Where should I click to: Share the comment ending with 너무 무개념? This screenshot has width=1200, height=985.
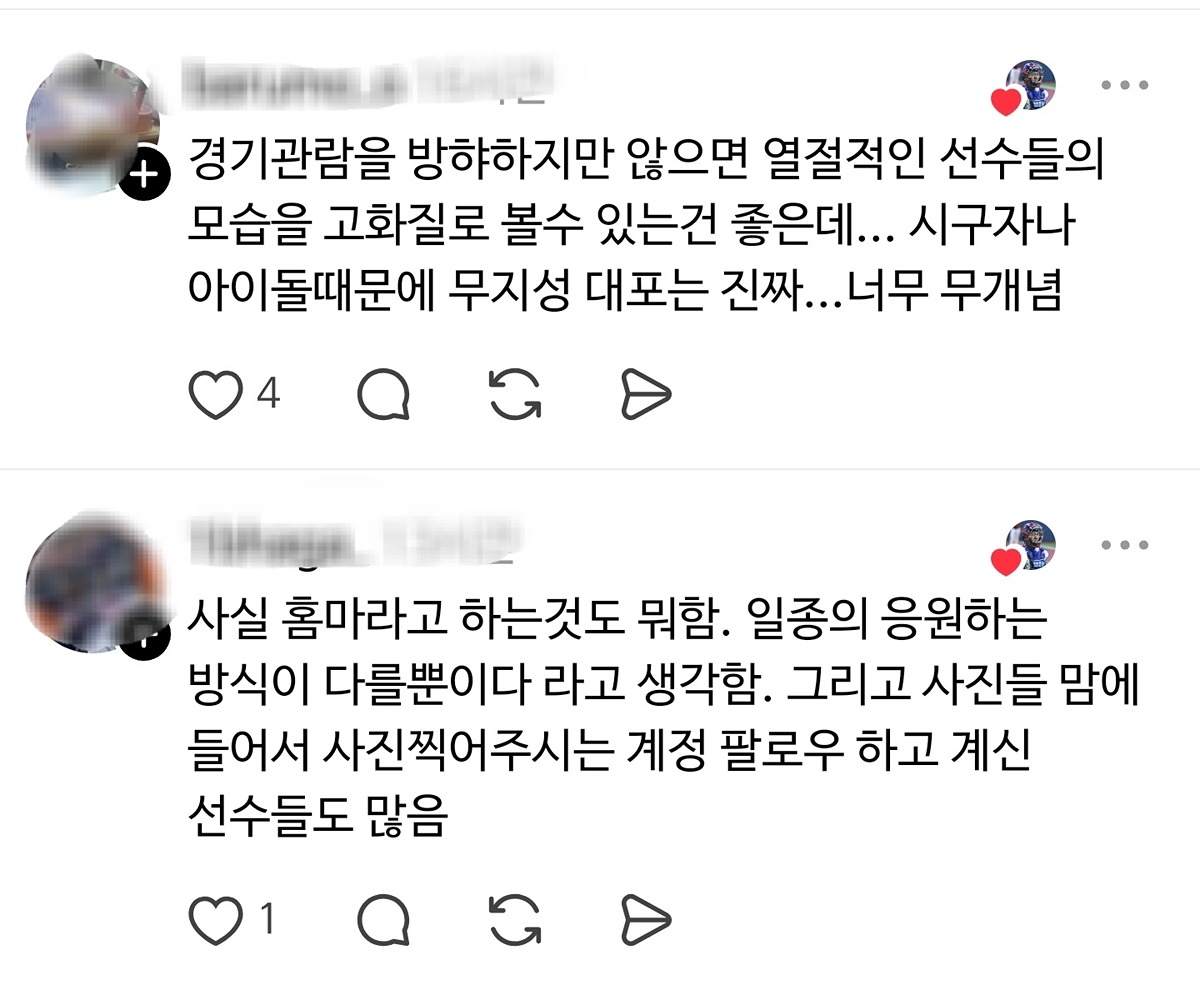pyautogui.click(x=646, y=395)
